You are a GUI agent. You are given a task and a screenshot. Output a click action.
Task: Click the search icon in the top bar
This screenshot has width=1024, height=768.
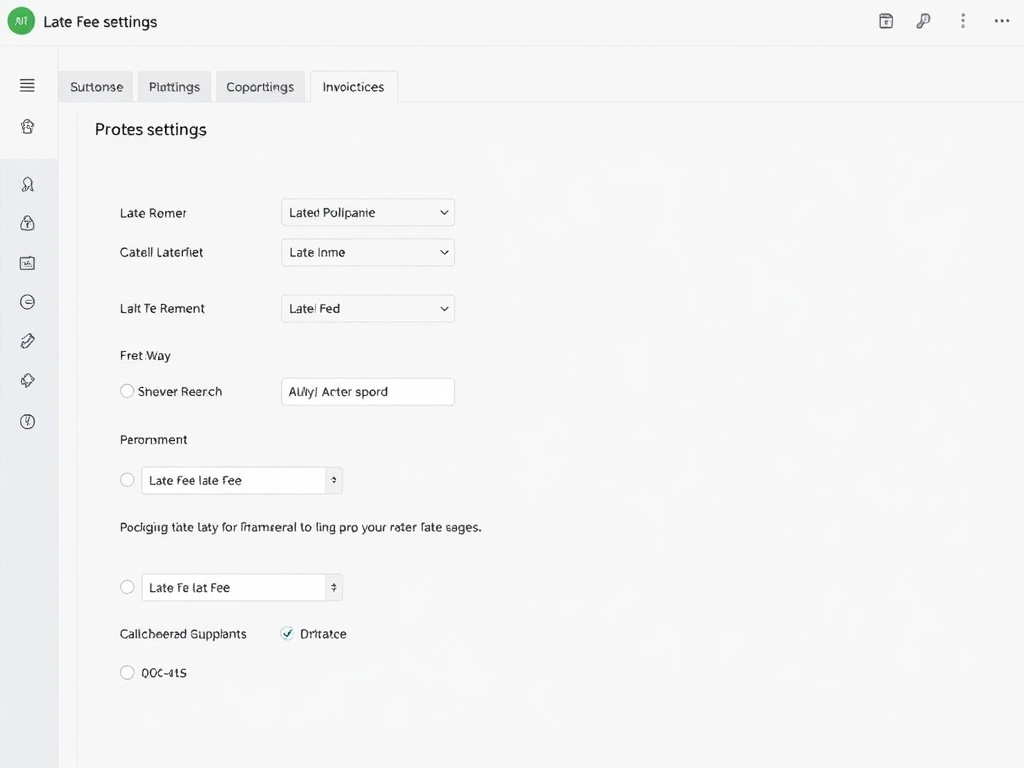923,20
